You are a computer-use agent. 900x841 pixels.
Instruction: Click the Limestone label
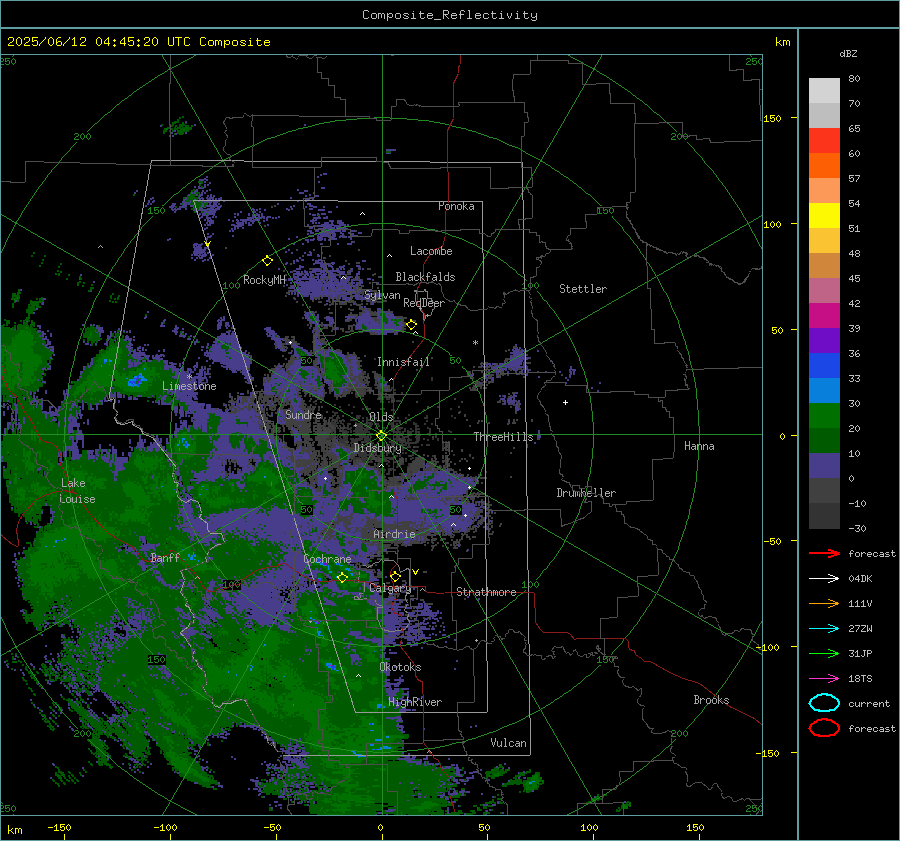point(189,386)
